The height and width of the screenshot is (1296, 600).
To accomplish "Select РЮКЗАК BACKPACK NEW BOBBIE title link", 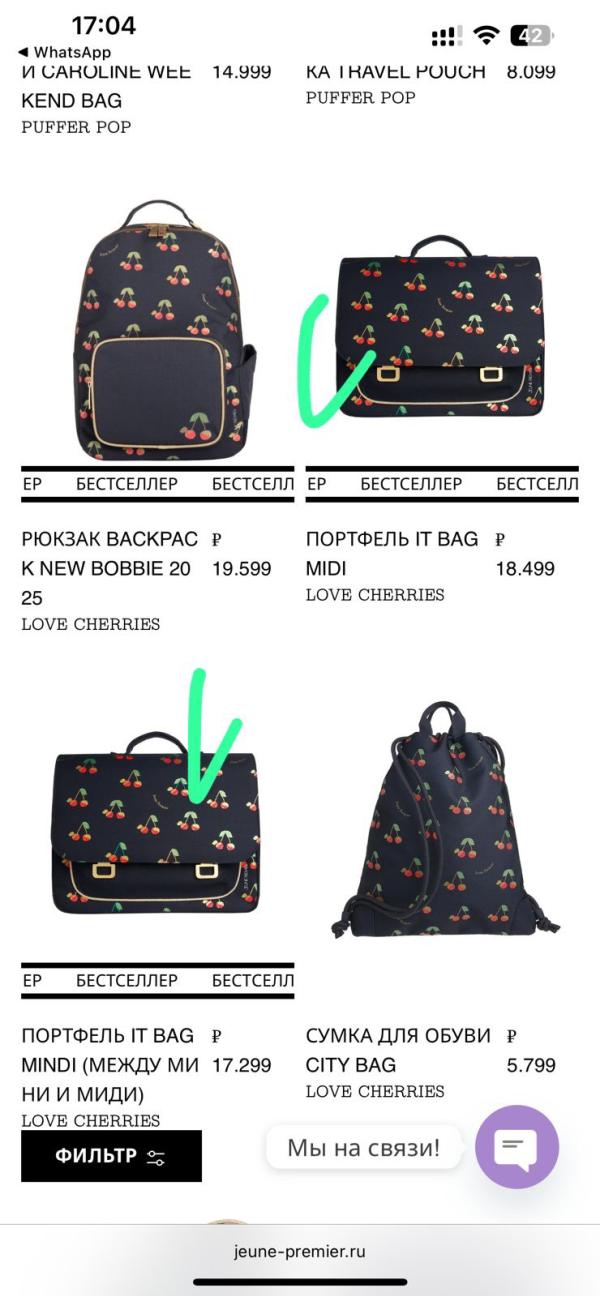I will pyautogui.click(x=110, y=569).
